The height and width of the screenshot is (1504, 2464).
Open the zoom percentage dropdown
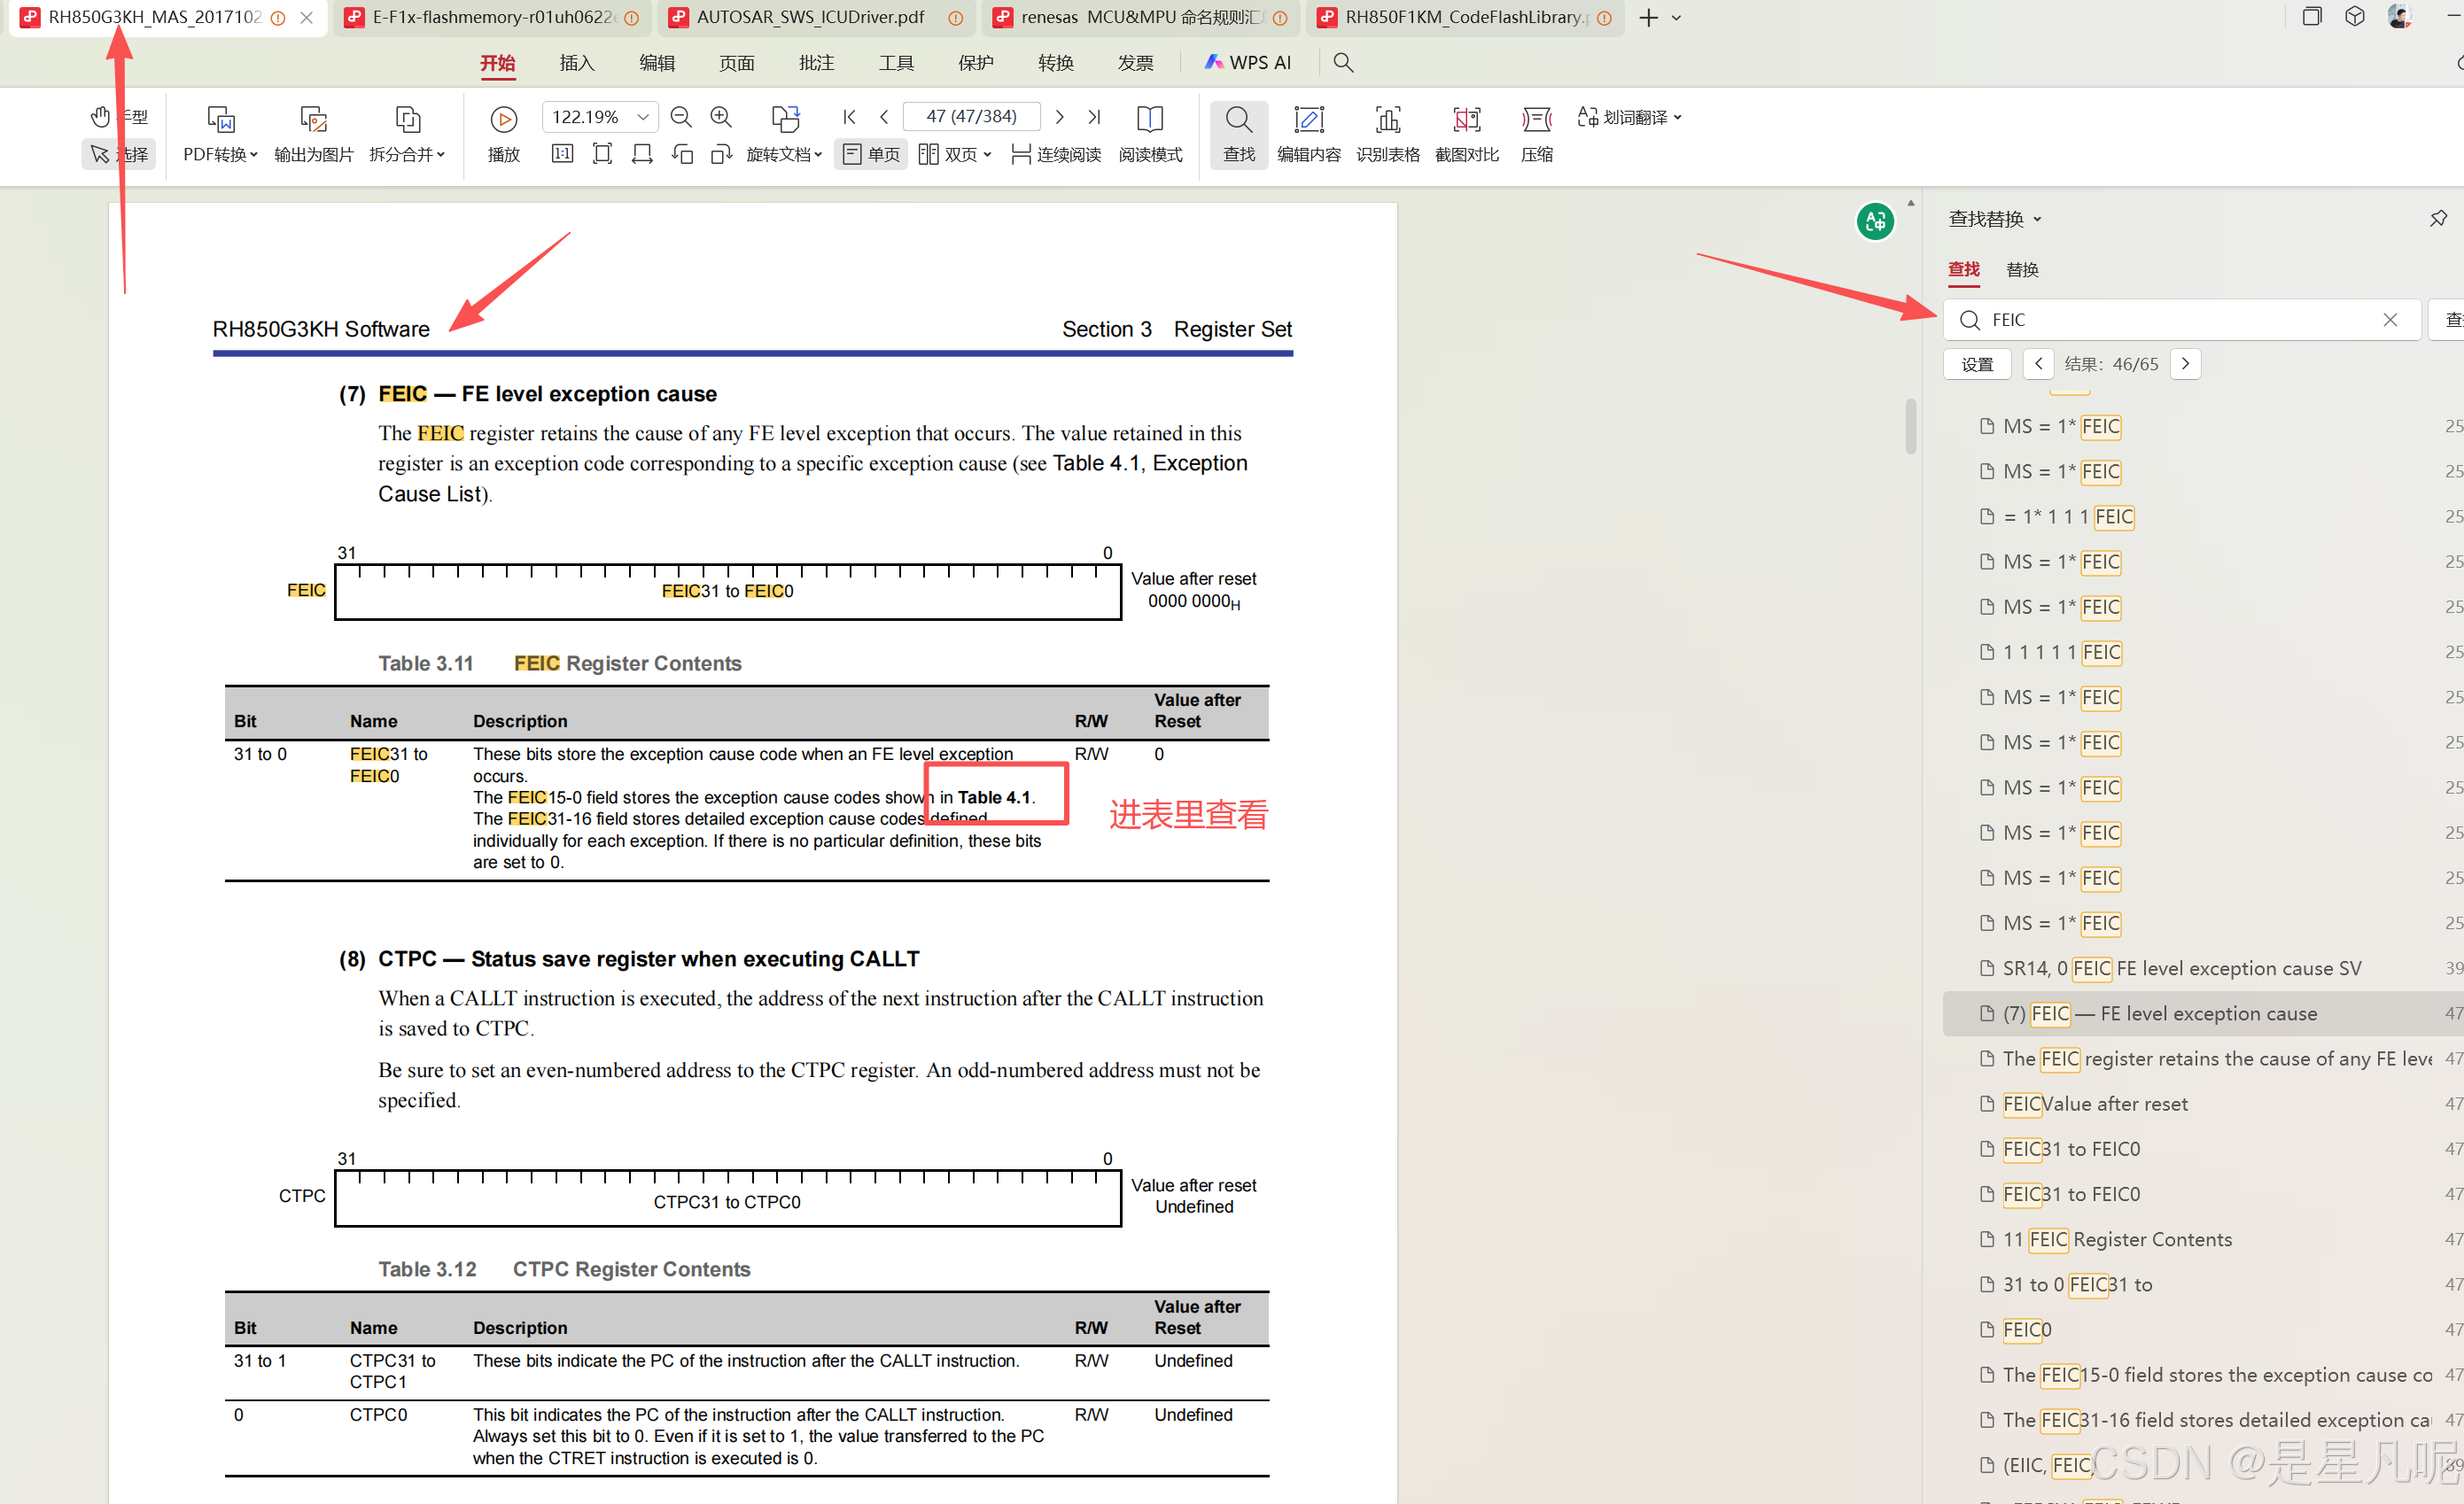point(643,117)
